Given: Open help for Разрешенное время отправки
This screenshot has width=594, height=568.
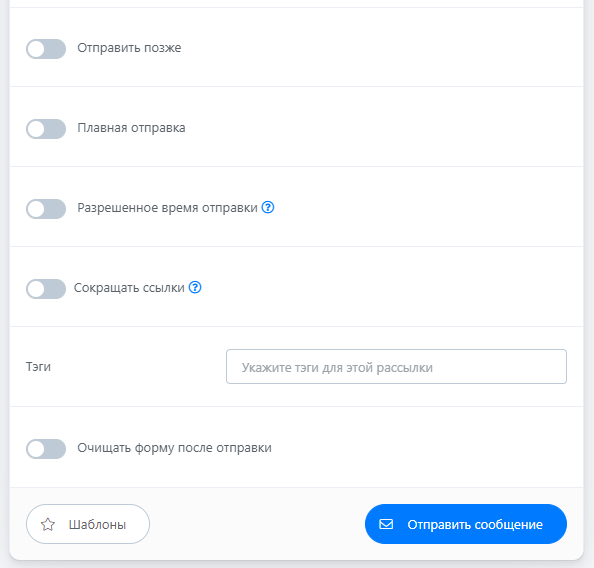Looking at the screenshot, I should pos(268,207).
